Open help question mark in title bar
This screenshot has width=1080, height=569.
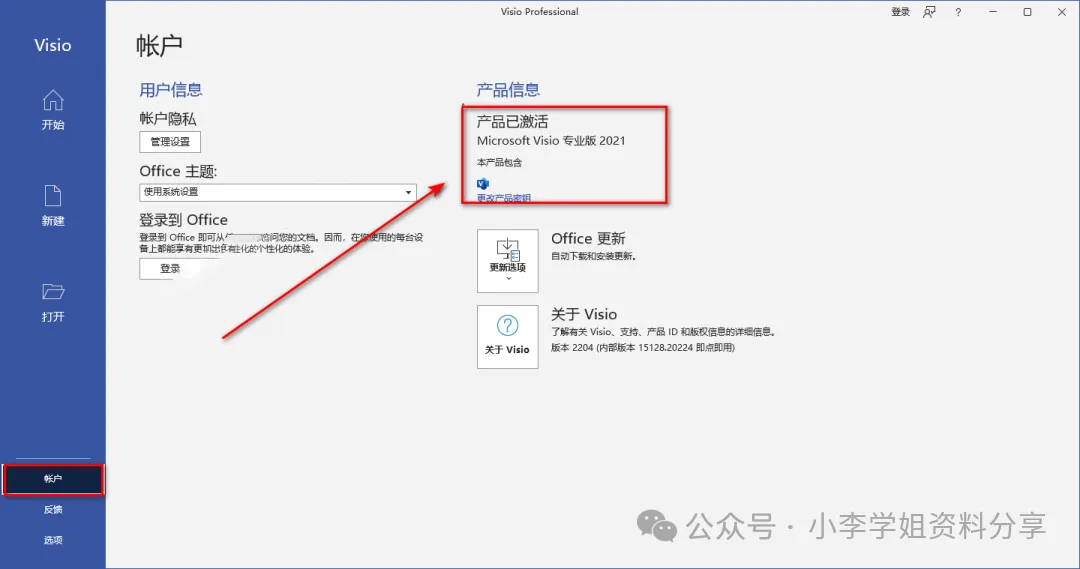click(x=958, y=12)
